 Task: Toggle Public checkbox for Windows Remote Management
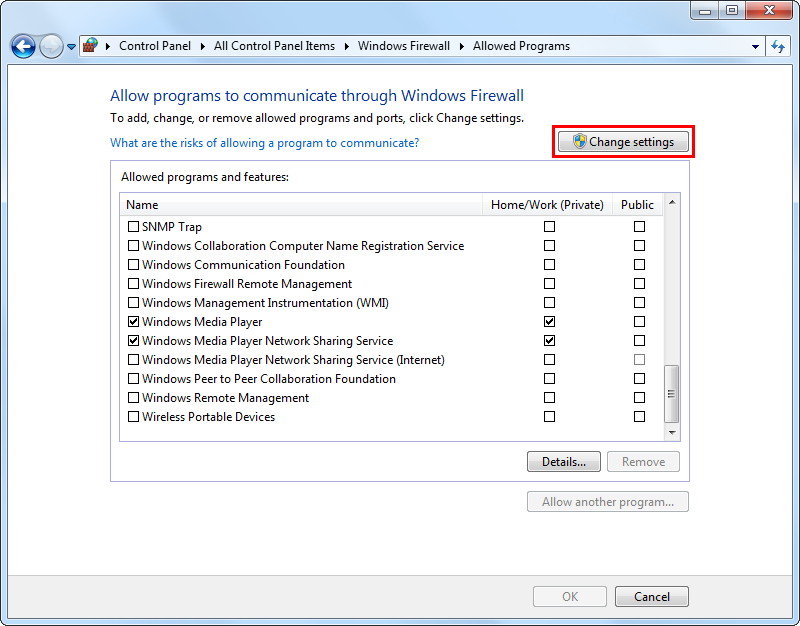[639, 397]
